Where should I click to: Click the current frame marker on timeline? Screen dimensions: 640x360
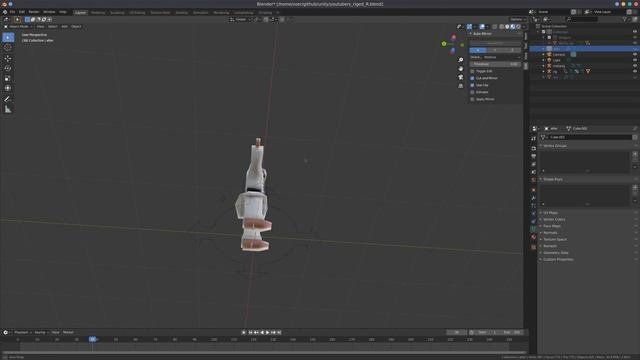(x=93, y=340)
